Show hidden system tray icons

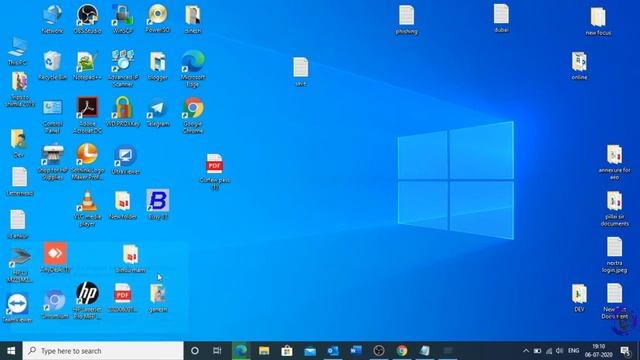tap(526, 351)
